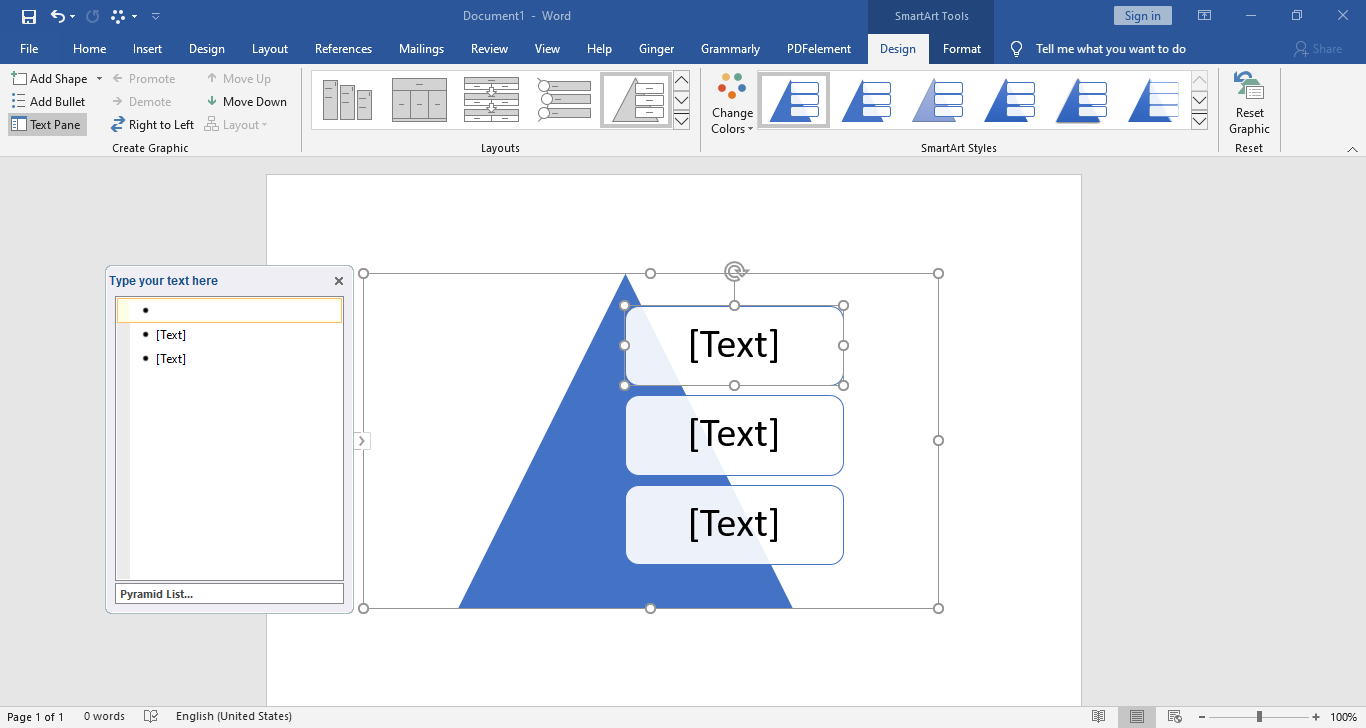Expand the Layout dropdown
1366x728 pixels.
(237, 124)
